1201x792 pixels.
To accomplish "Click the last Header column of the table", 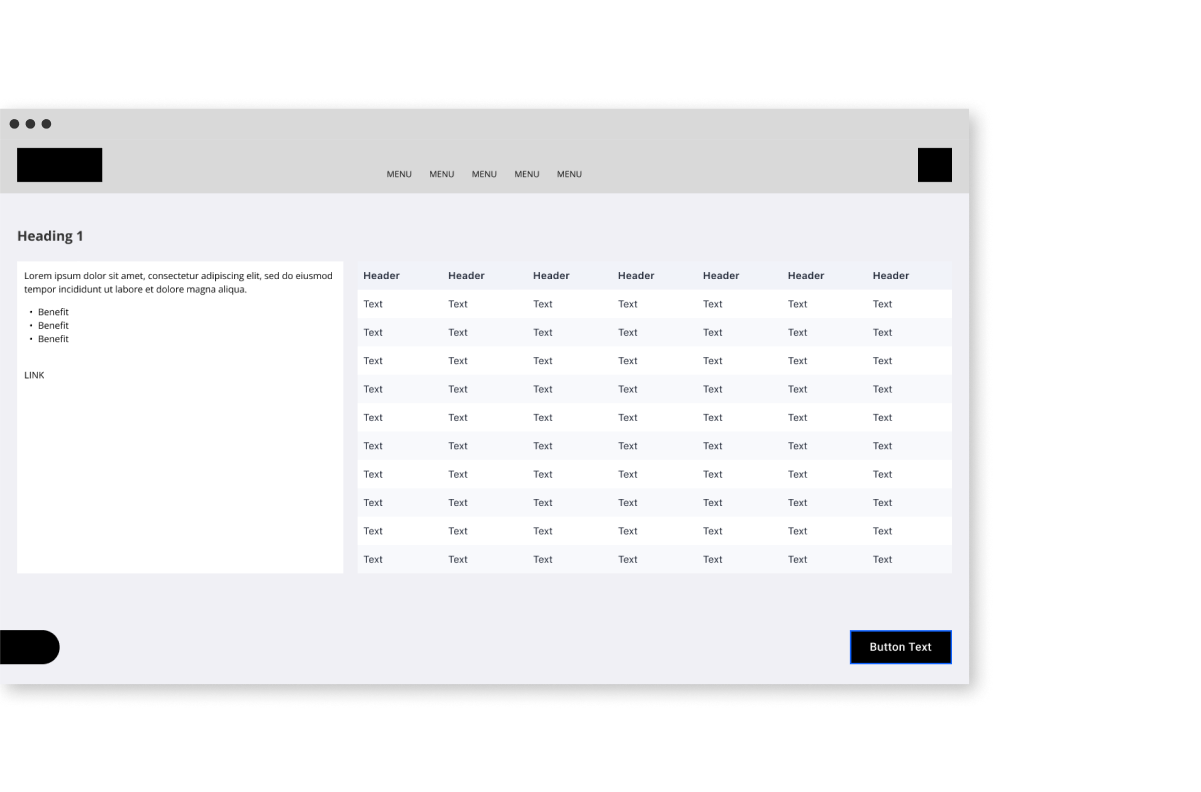I will pyautogui.click(x=890, y=275).
